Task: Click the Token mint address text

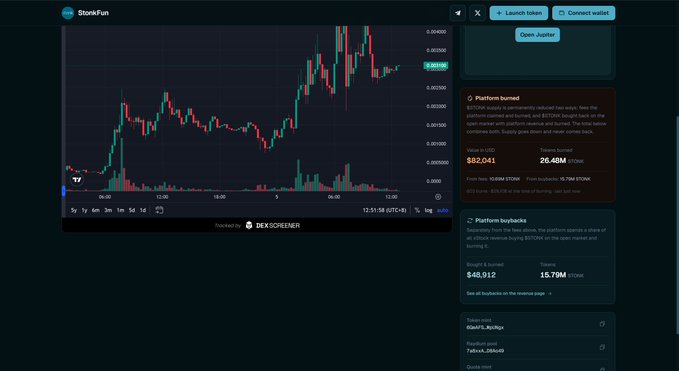Action: click(485, 328)
